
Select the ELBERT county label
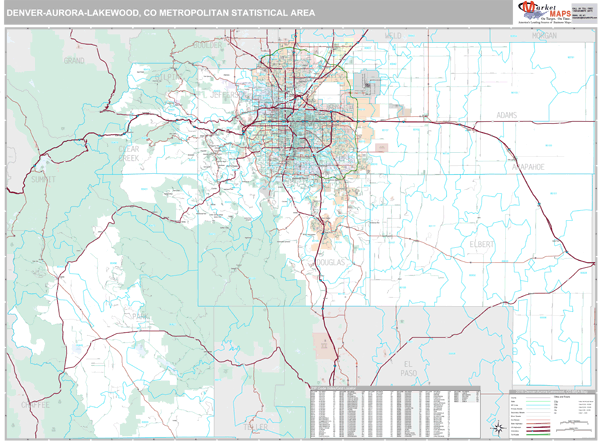click(x=481, y=244)
